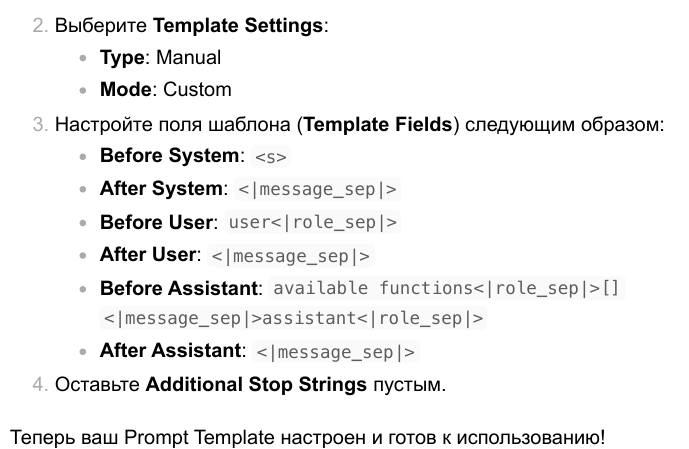Click the "<s>" code snippet
Image resolution: width=689 pixels, height=449 pixels.
tap(271, 158)
